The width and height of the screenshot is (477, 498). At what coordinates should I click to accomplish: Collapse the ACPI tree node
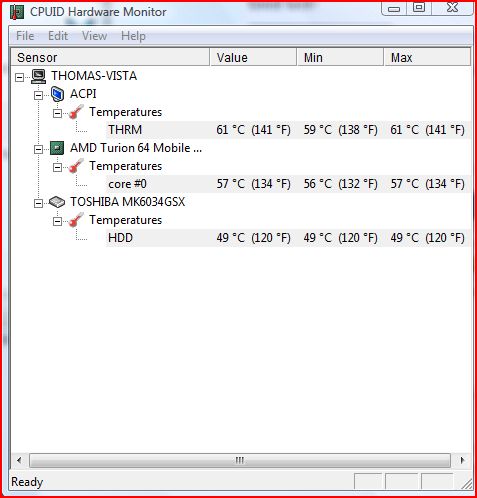coord(39,95)
